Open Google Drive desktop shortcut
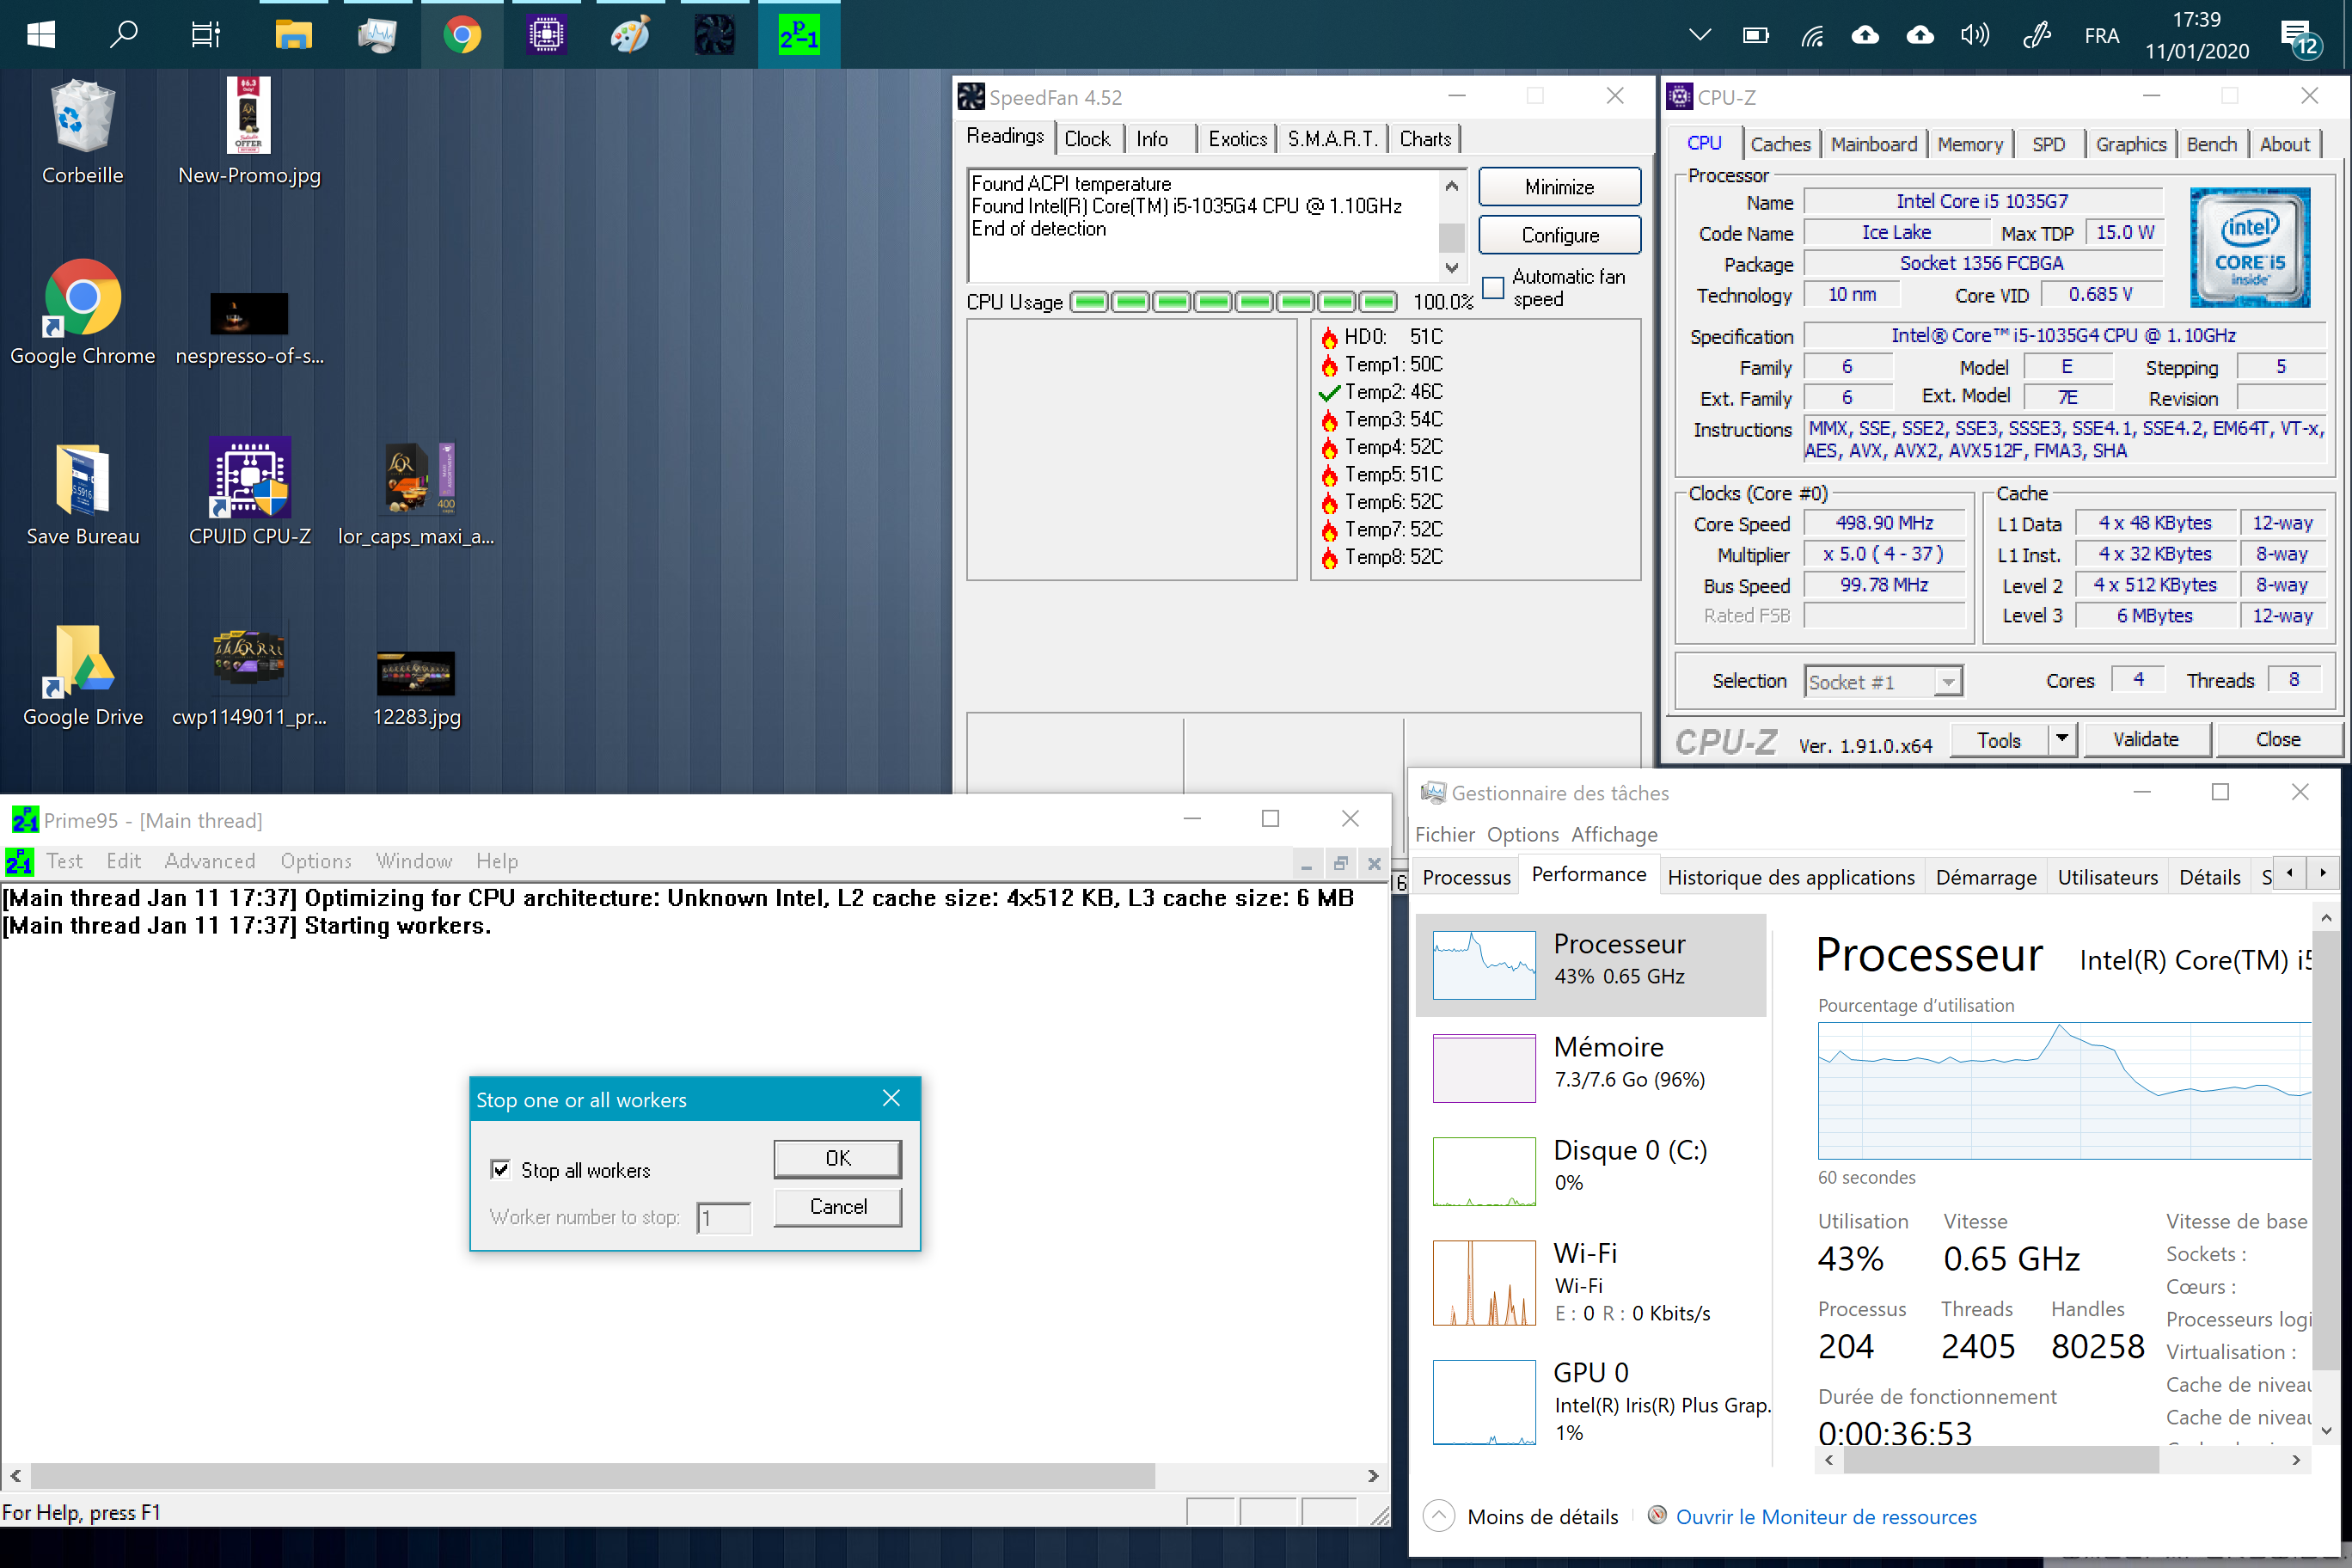 click(82, 661)
